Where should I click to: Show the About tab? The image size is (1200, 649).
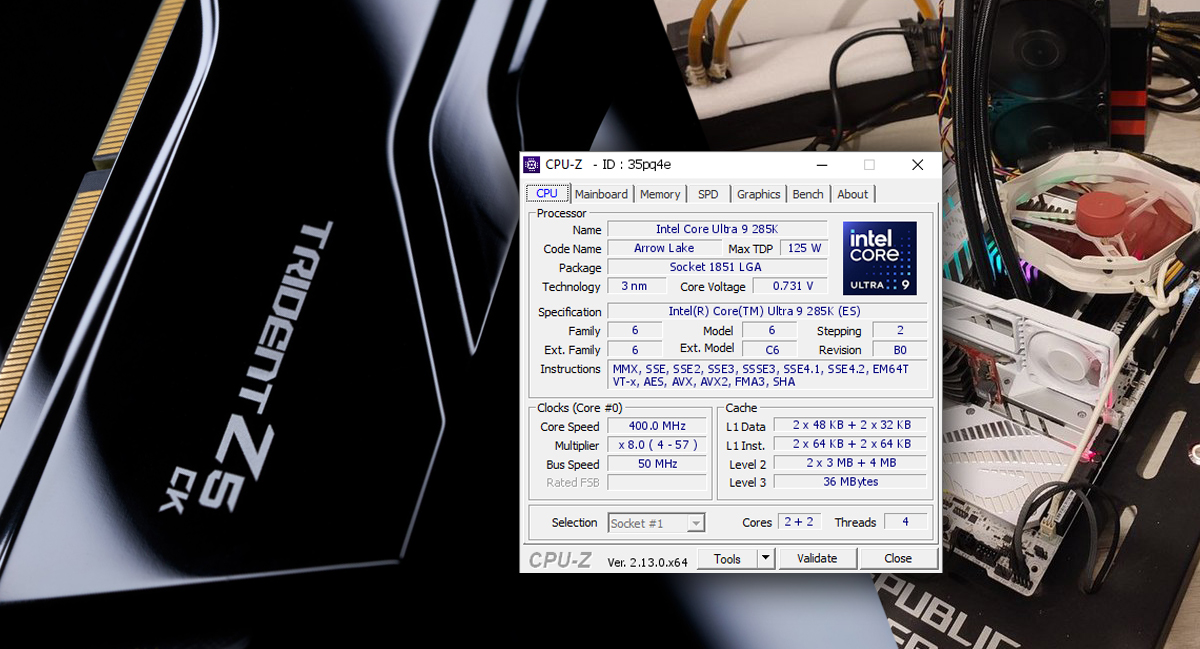(x=852, y=194)
